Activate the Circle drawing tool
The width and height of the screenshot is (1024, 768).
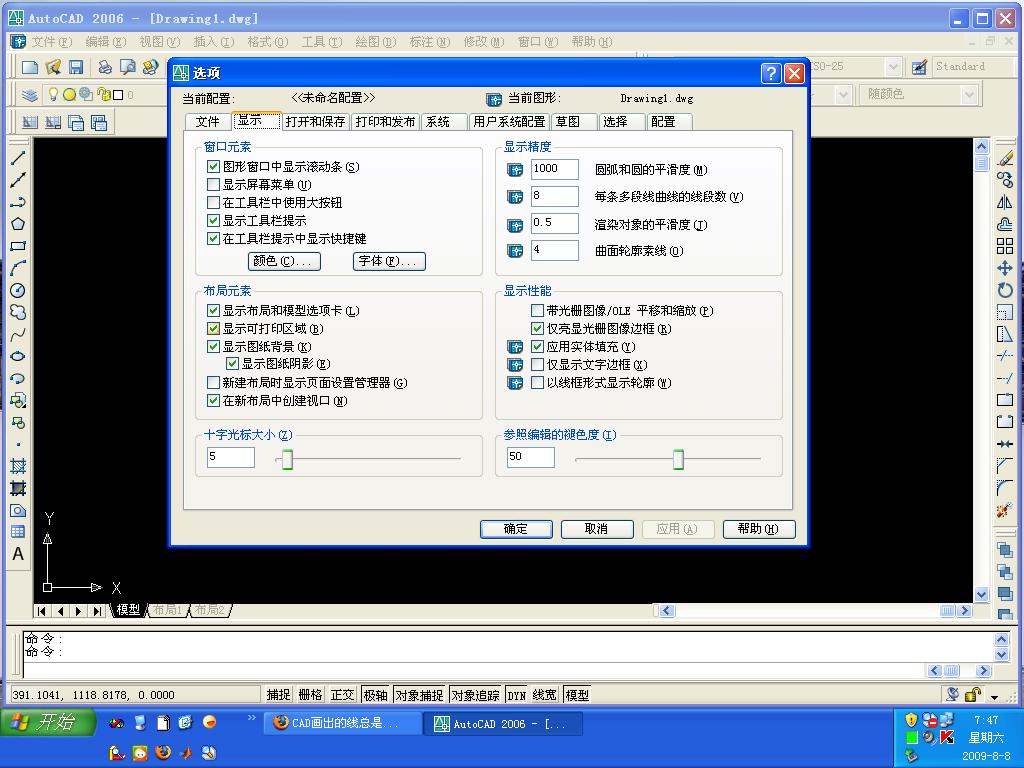click(x=17, y=288)
